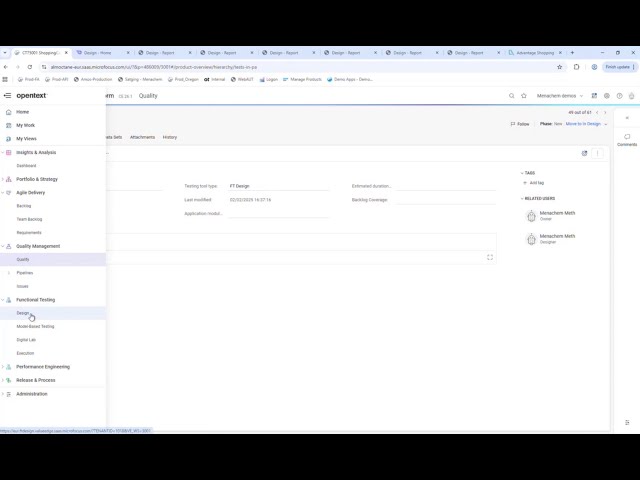640x480 pixels.
Task: Click the My Views icon
Action: coord(9,139)
